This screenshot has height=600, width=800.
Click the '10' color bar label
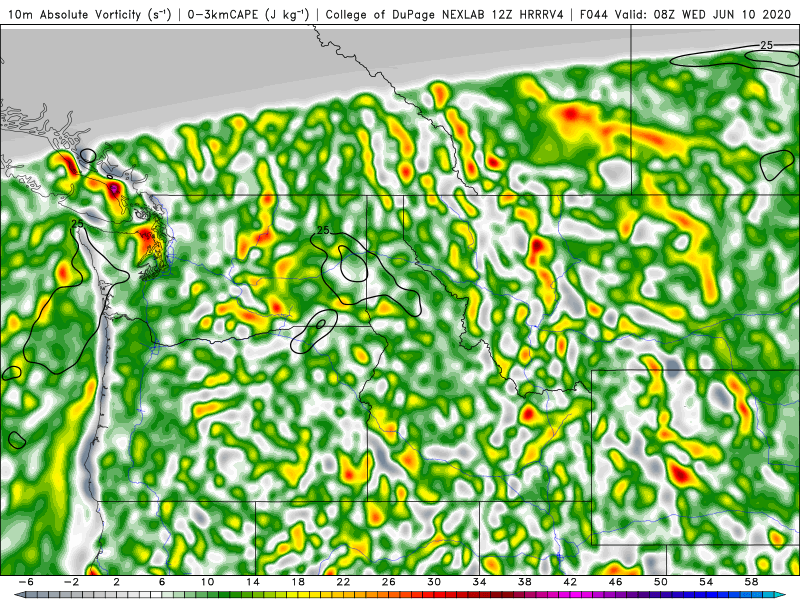[207, 582]
